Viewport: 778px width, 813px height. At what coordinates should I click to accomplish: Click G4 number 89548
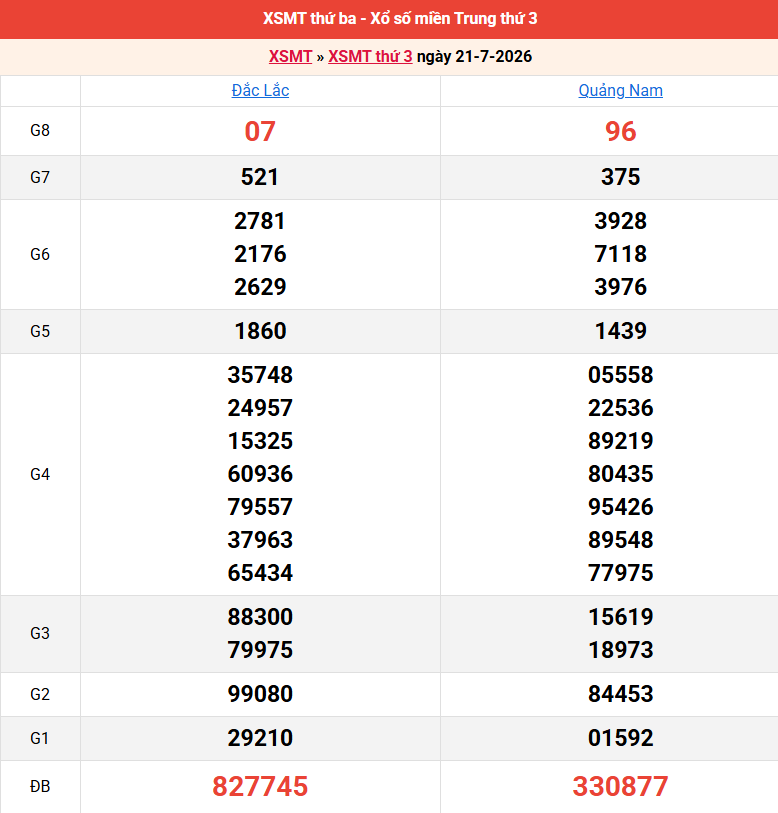click(620, 540)
